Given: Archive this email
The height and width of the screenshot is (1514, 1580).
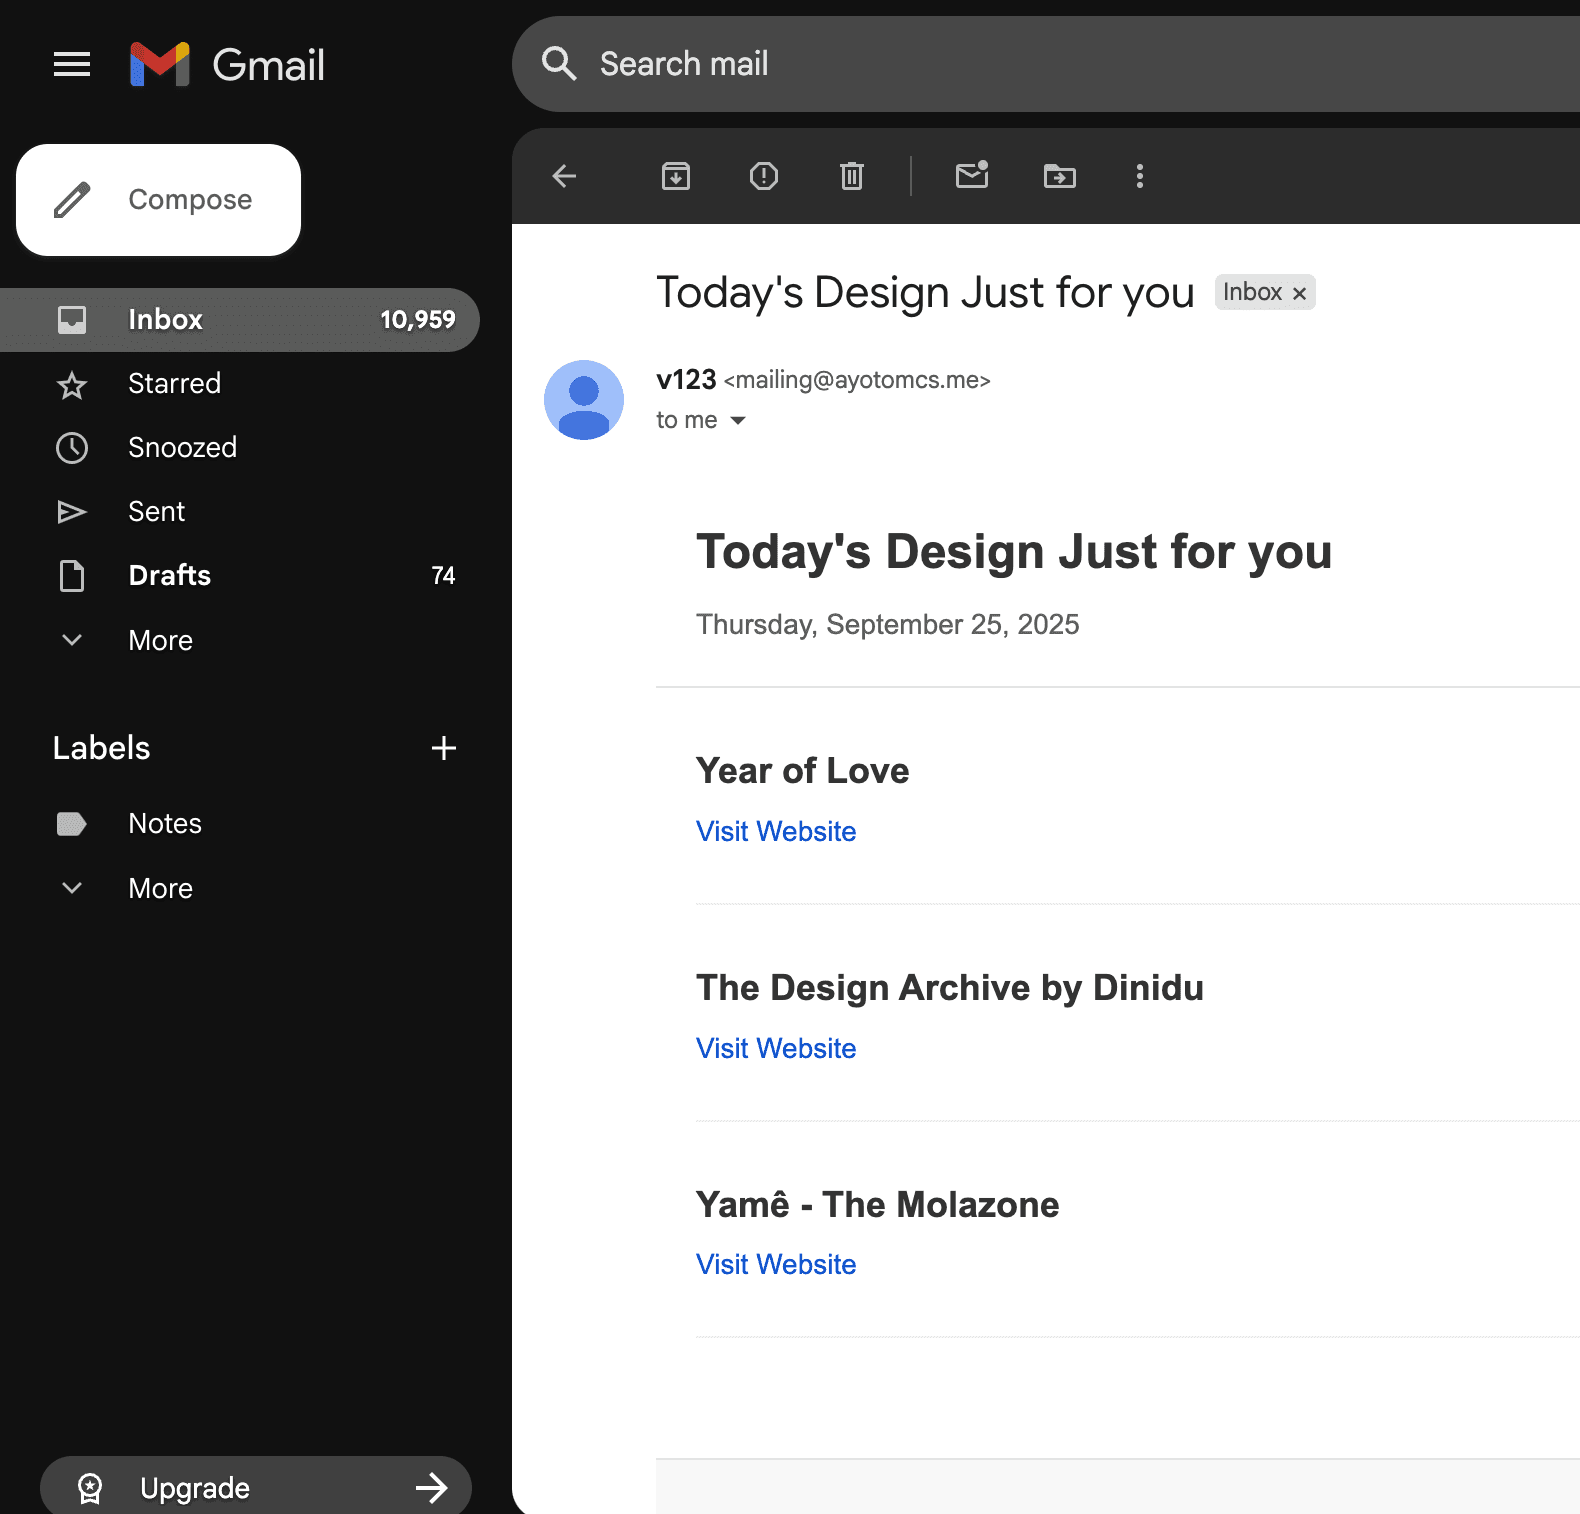Looking at the screenshot, I should pos(676,177).
